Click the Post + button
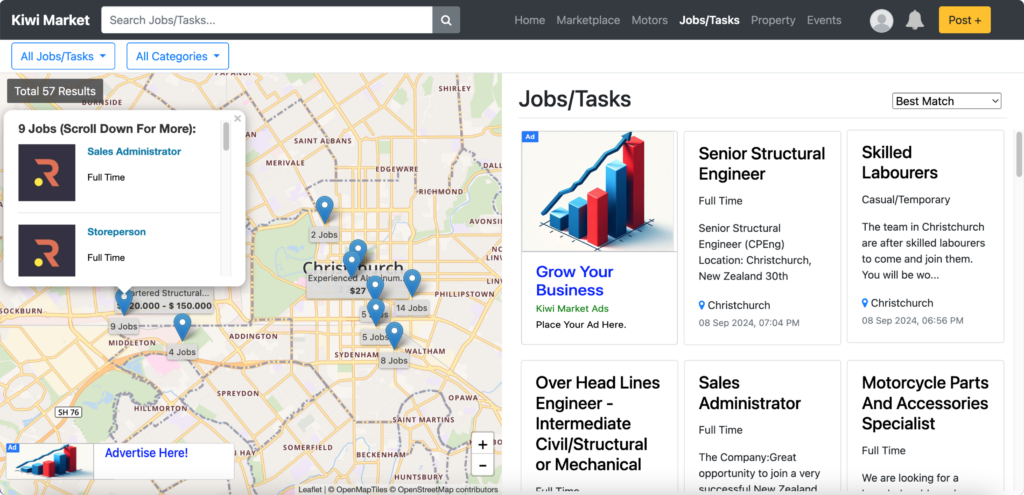 [x=965, y=20]
